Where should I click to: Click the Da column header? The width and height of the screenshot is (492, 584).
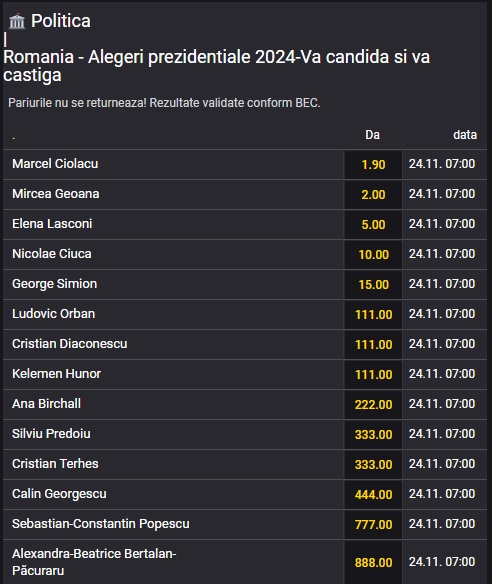[372, 135]
